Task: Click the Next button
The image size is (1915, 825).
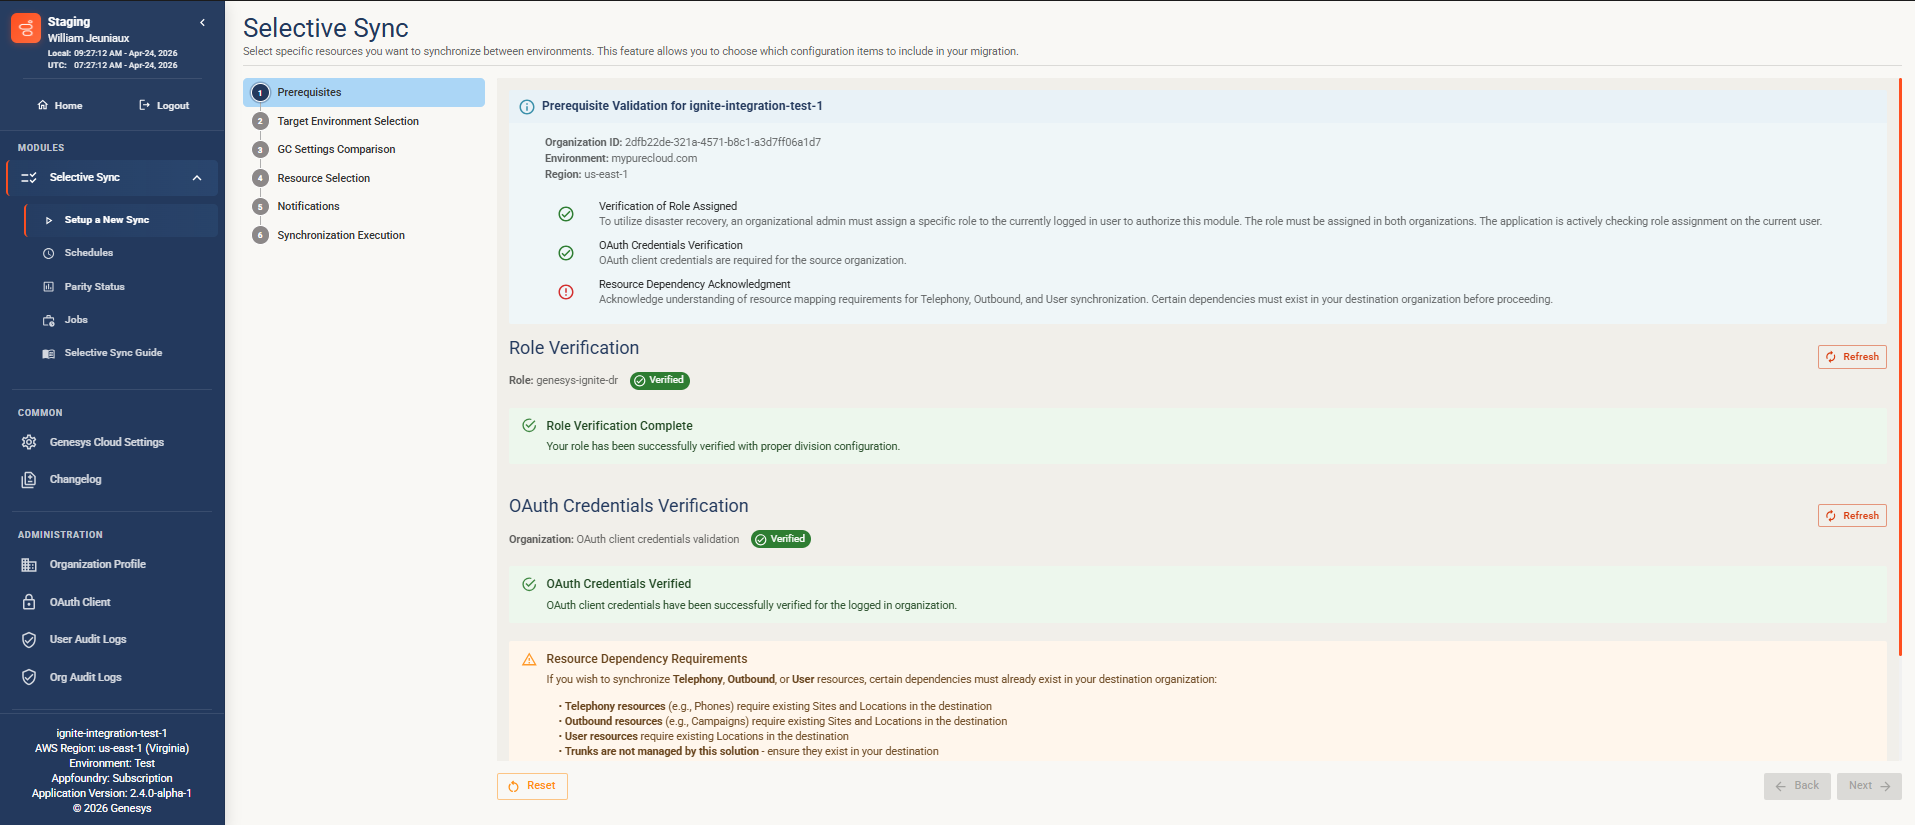Action: click(1869, 786)
